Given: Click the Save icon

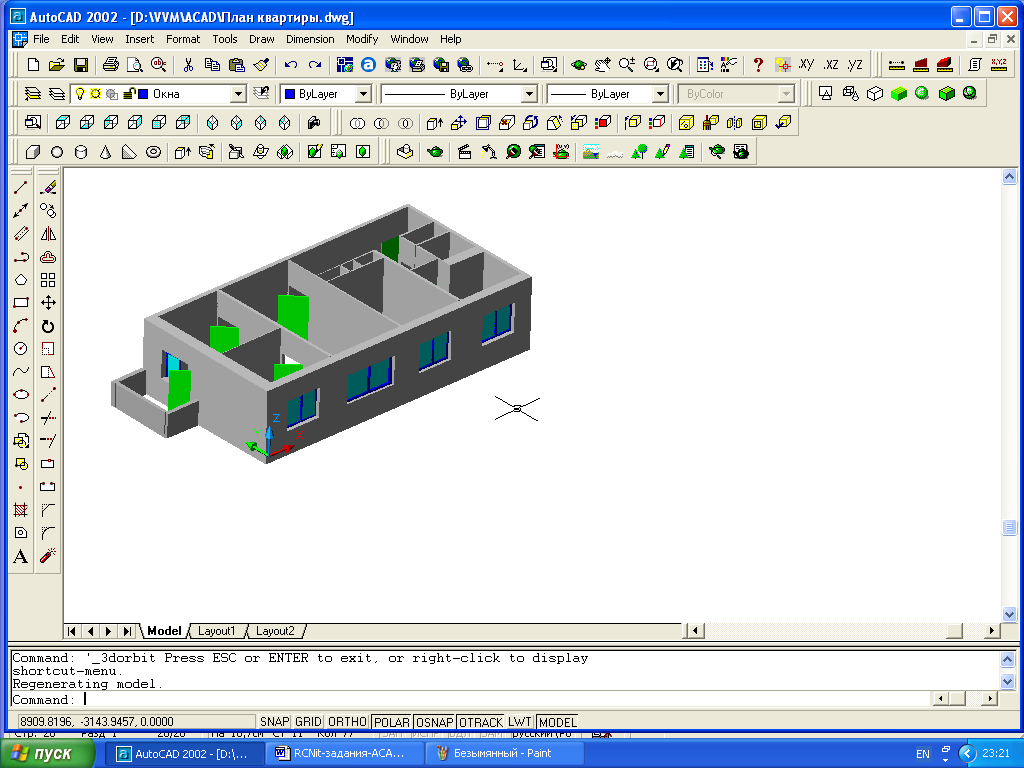Looking at the screenshot, I should pos(81,65).
